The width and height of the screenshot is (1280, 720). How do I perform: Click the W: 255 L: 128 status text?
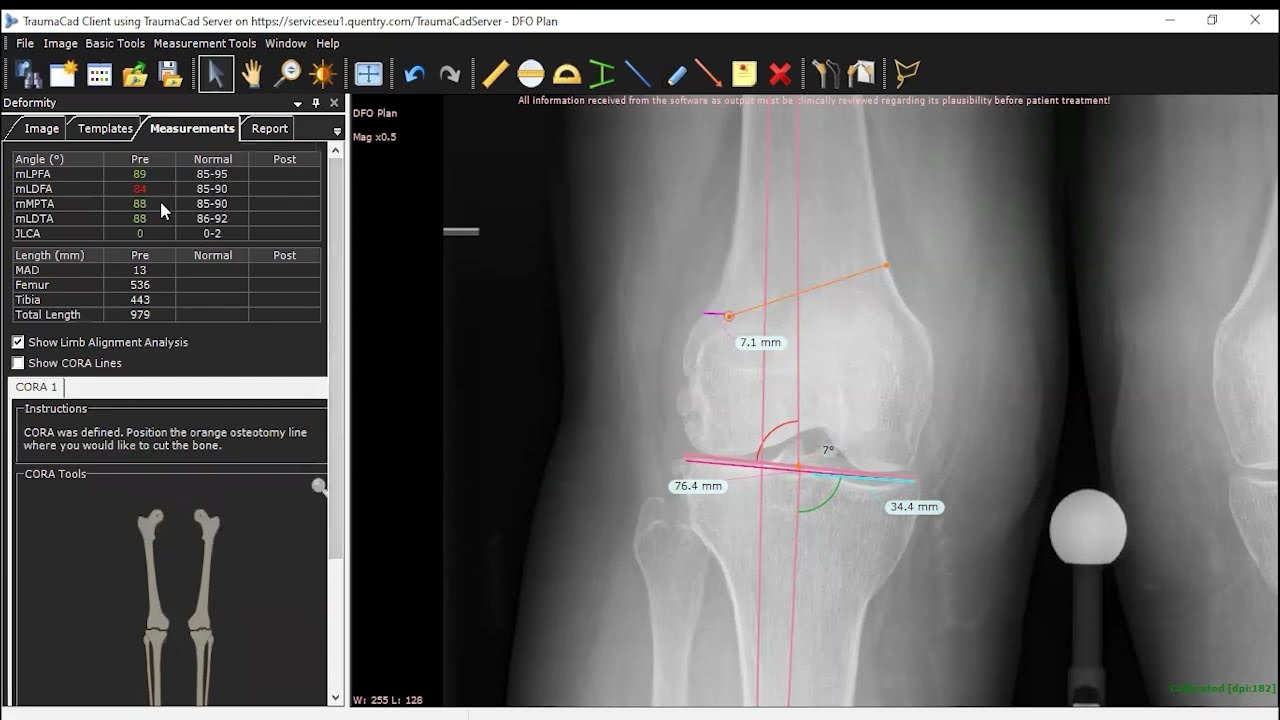388,700
